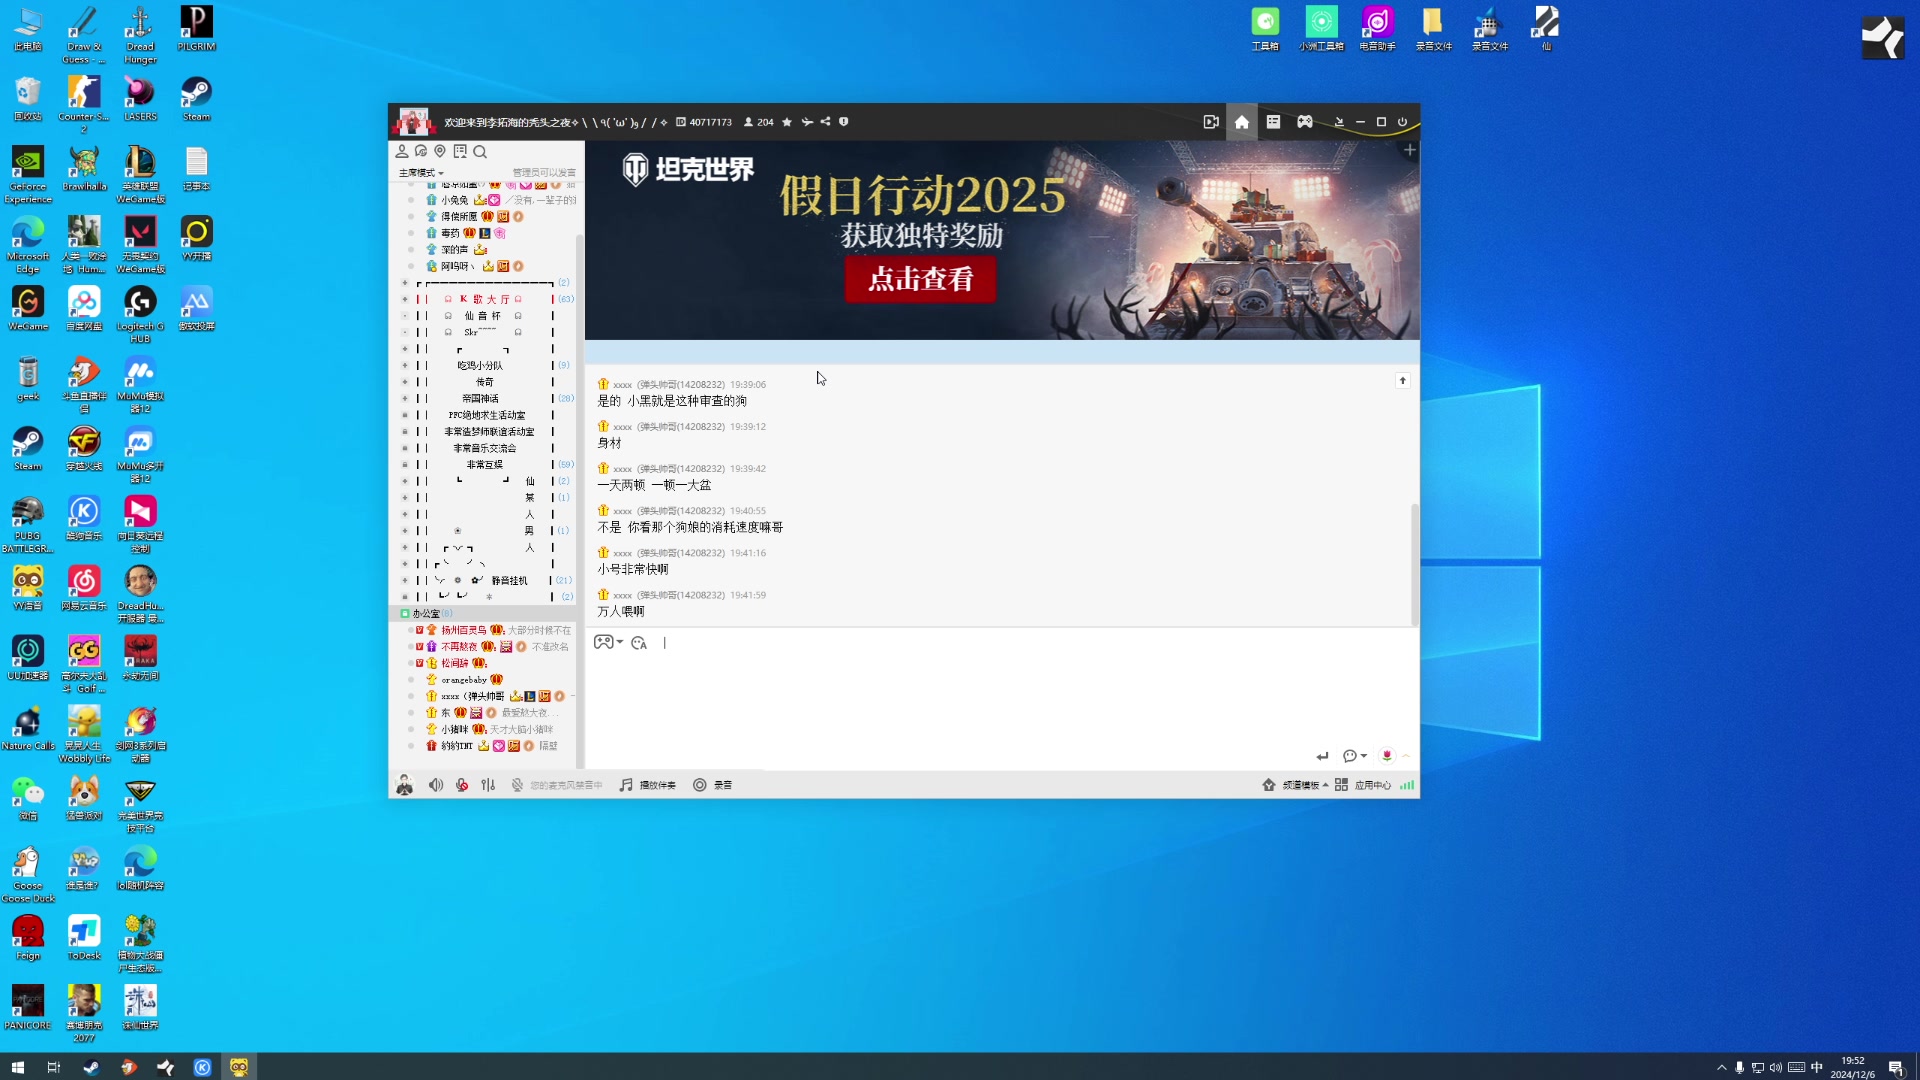Share the channel using the share icon
Viewport: 1920px width, 1080px height.
tap(825, 122)
